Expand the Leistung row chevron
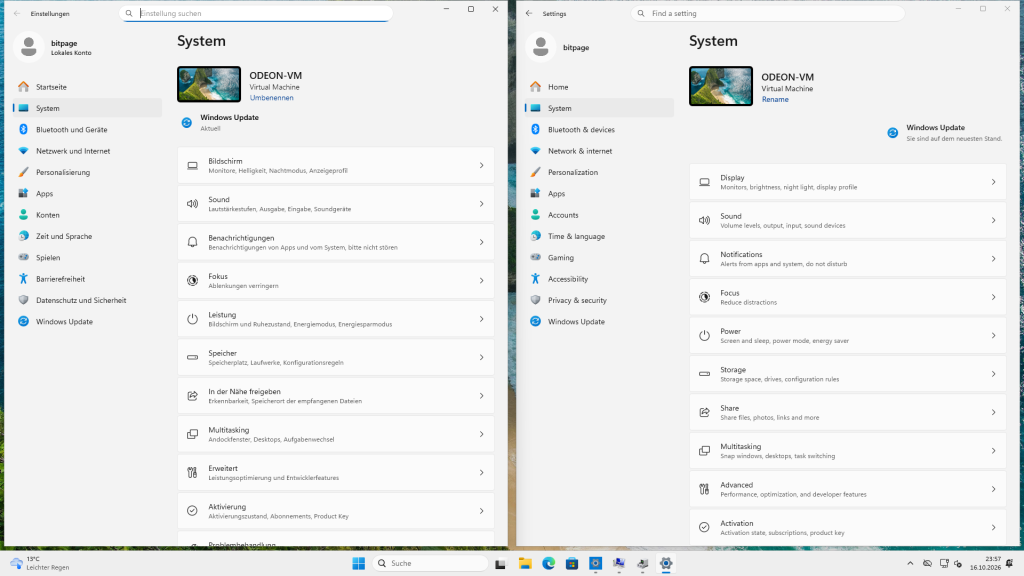The image size is (1024, 576). pos(481,319)
